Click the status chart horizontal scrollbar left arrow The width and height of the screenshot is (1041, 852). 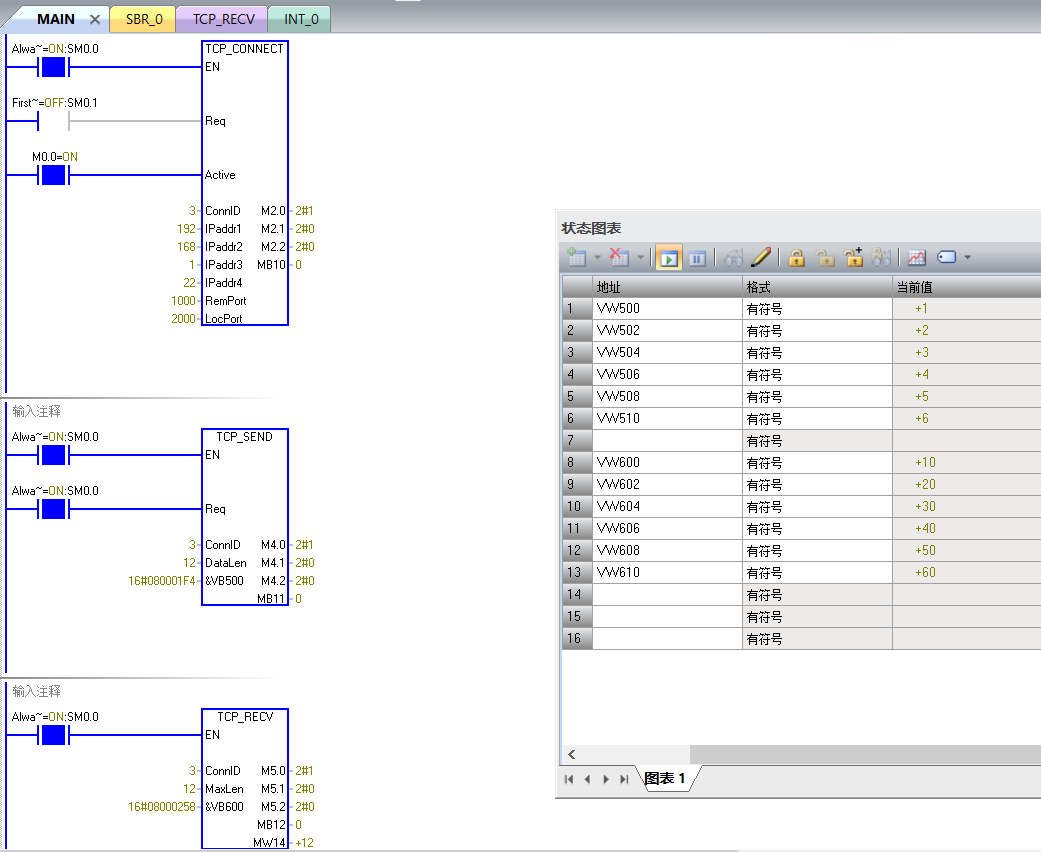pyautogui.click(x=572, y=754)
